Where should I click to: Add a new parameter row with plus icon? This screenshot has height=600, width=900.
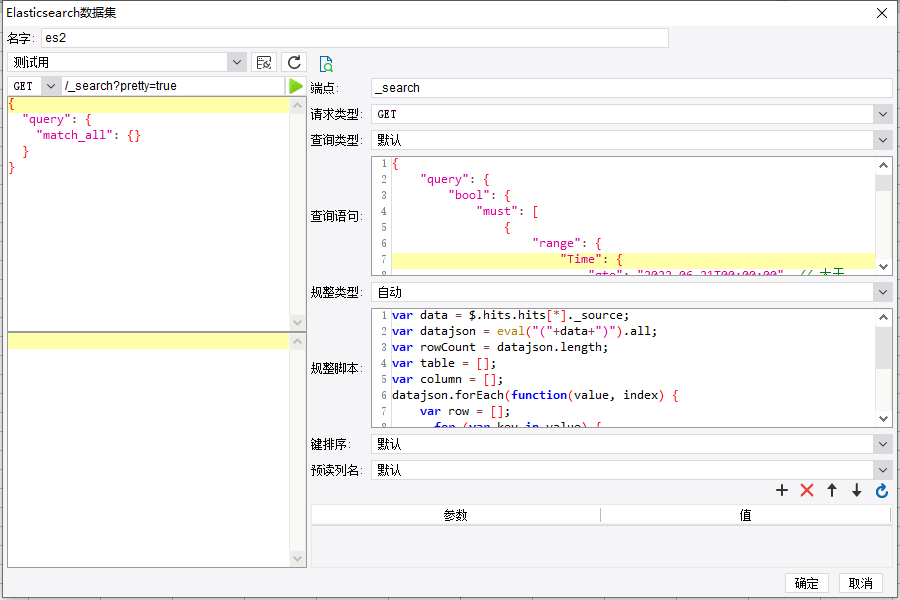click(x=782, y=490)
